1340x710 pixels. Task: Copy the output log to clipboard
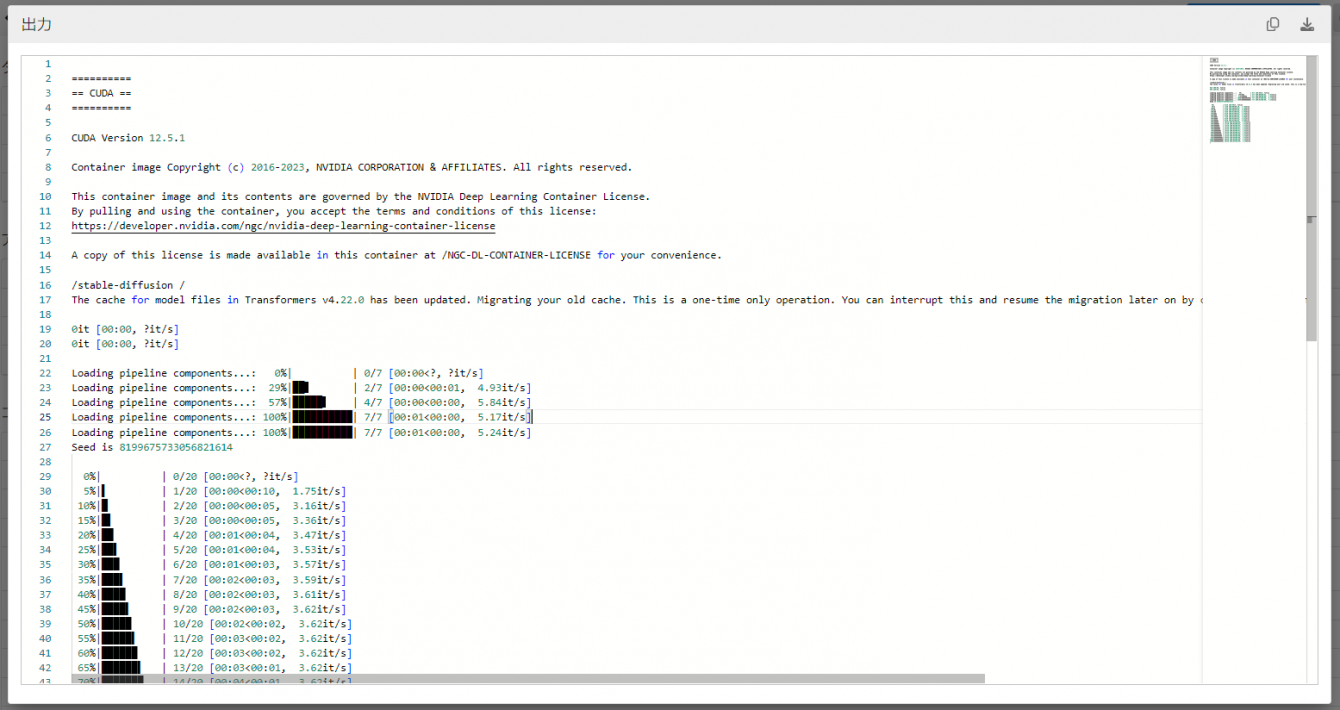pyautogui.click(x=1273, y=25)
